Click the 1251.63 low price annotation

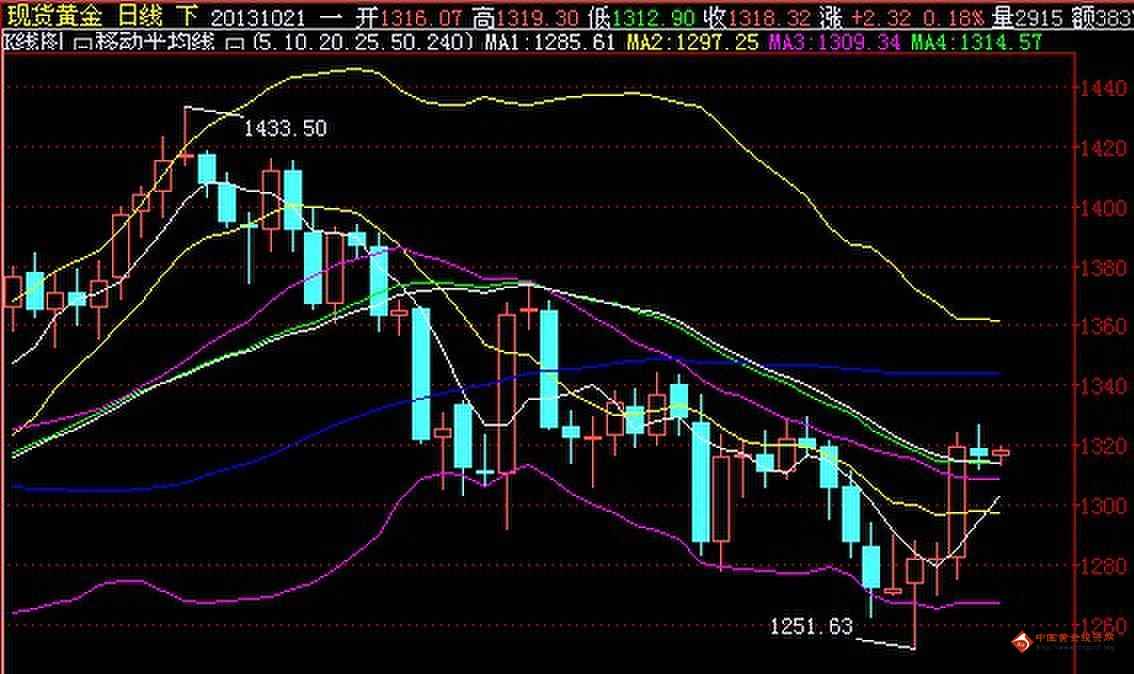click(x=811, y=626)
